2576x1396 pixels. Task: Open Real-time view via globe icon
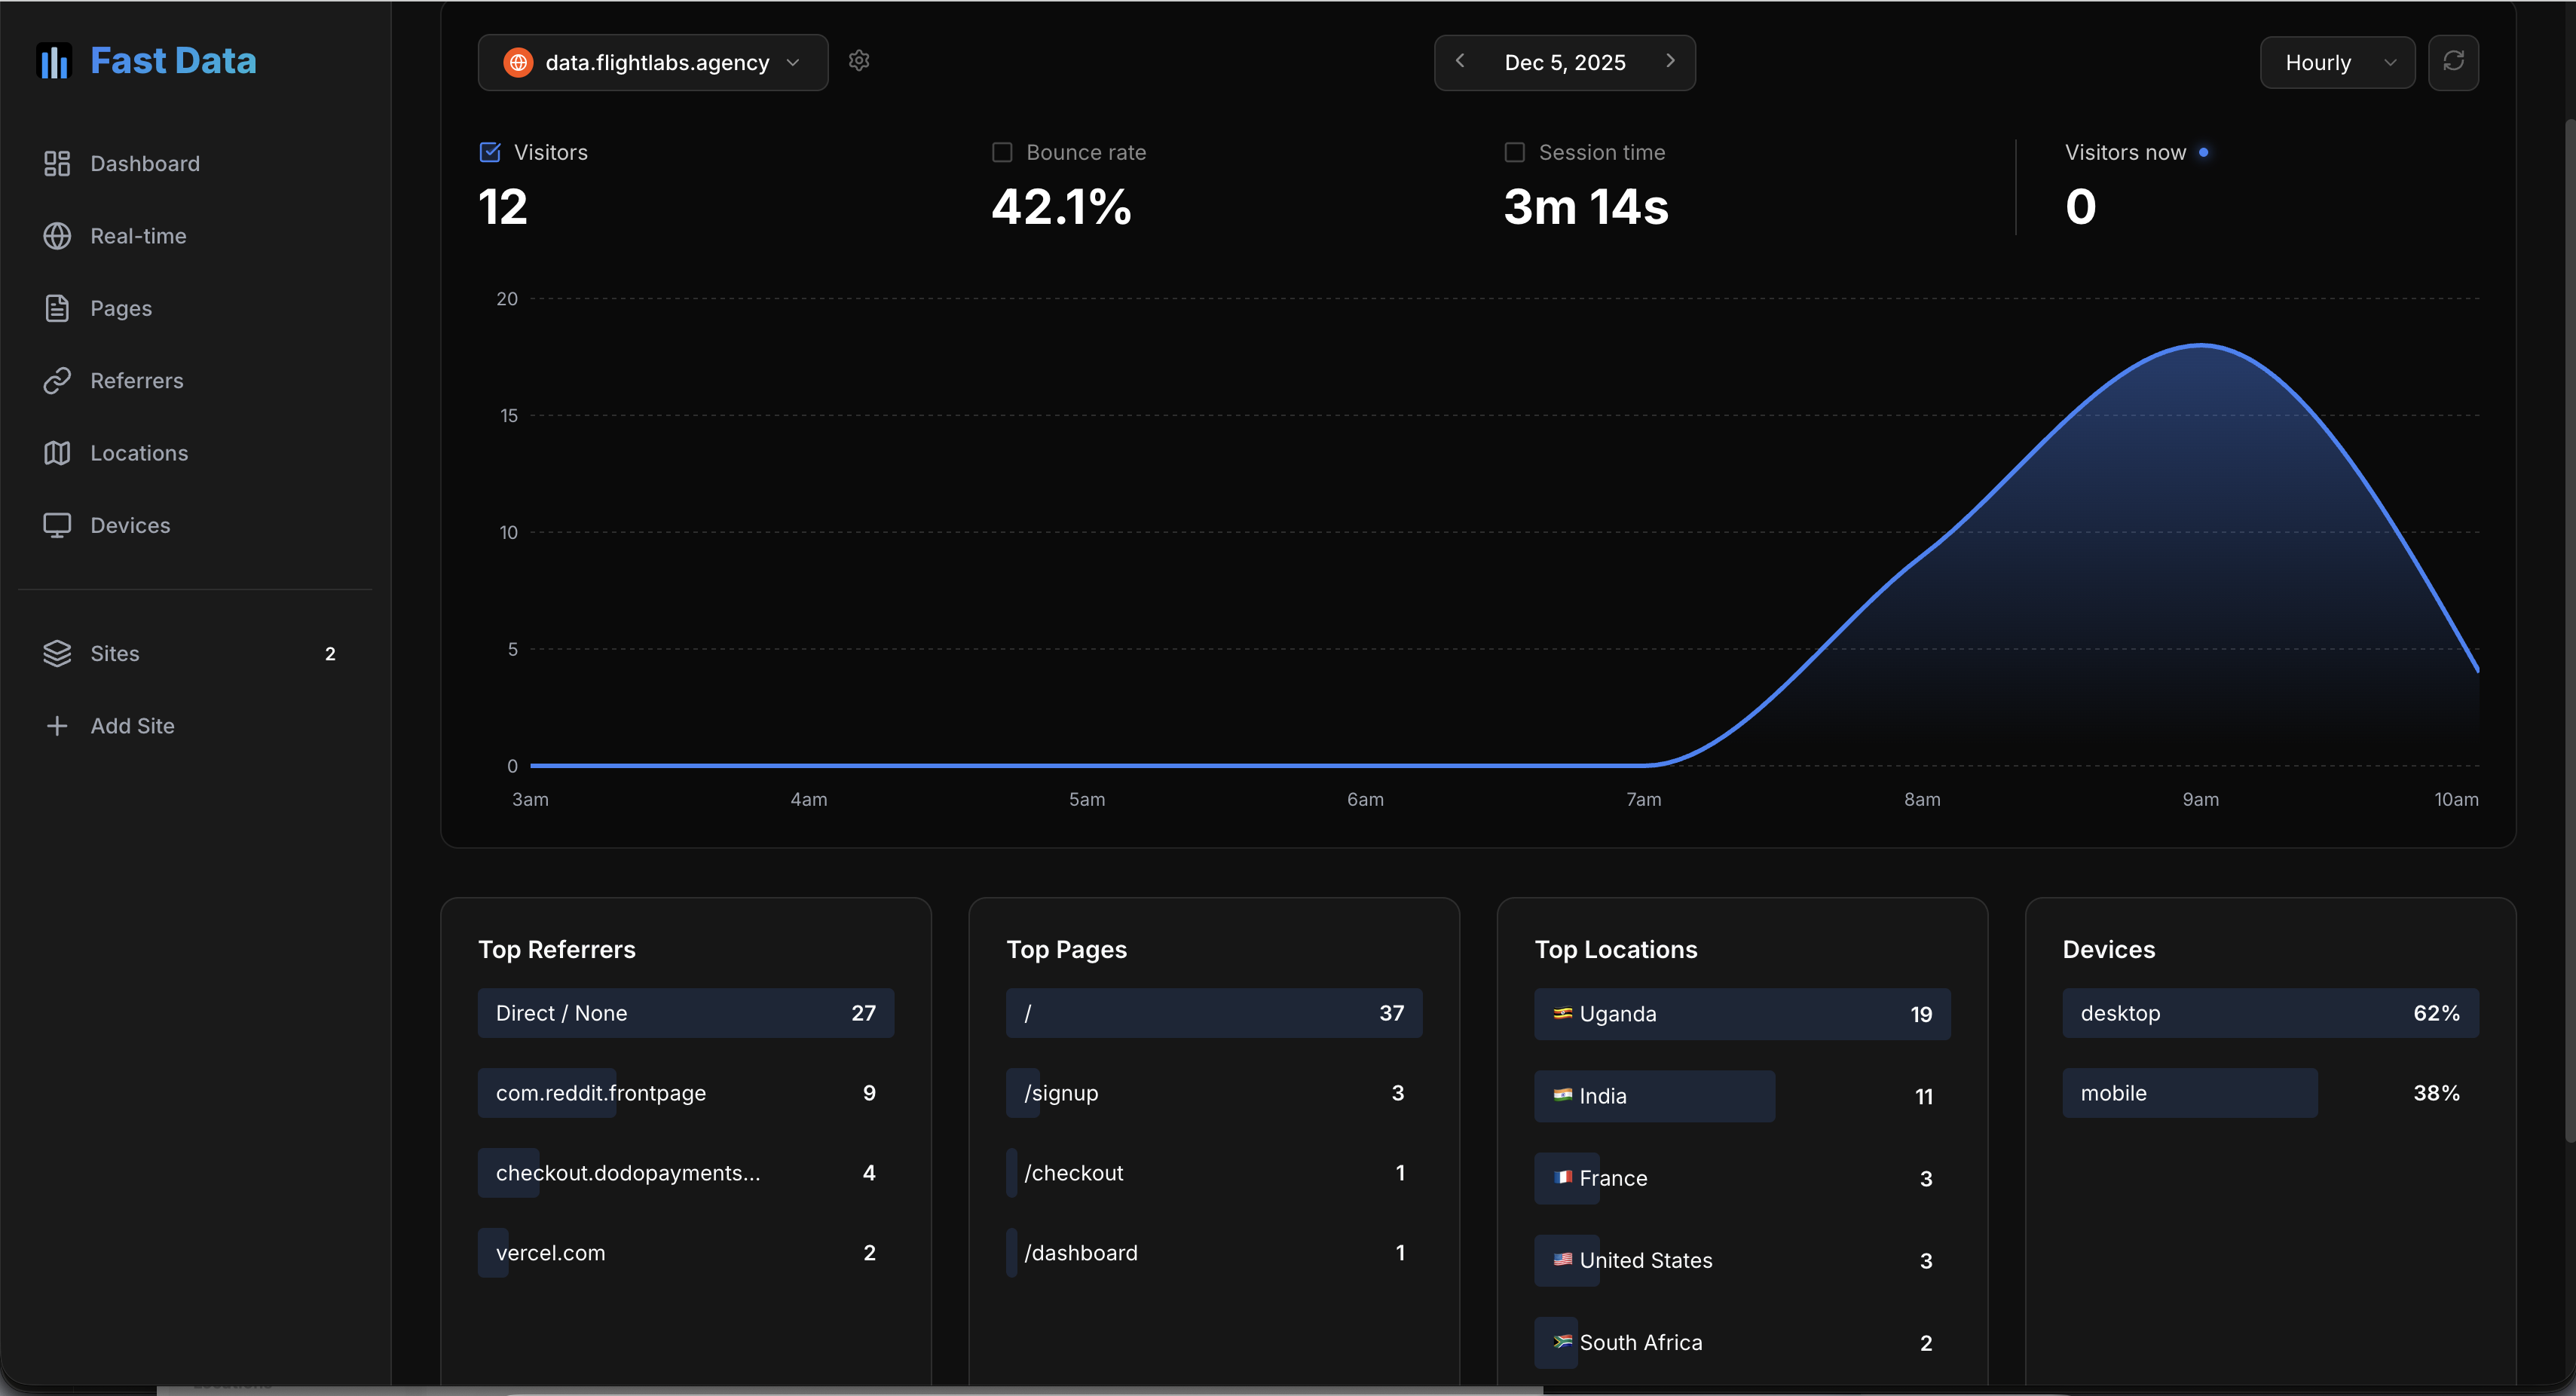[57, 236]
